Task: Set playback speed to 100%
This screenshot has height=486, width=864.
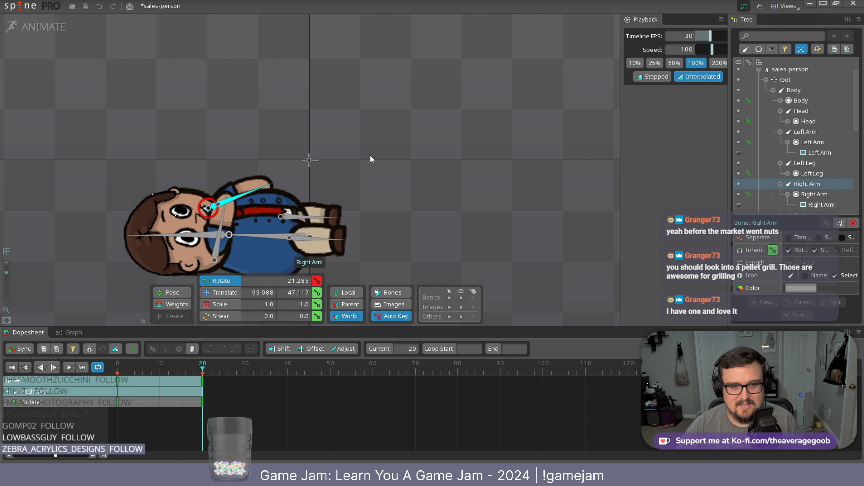Action: click(x=696, y=63)
